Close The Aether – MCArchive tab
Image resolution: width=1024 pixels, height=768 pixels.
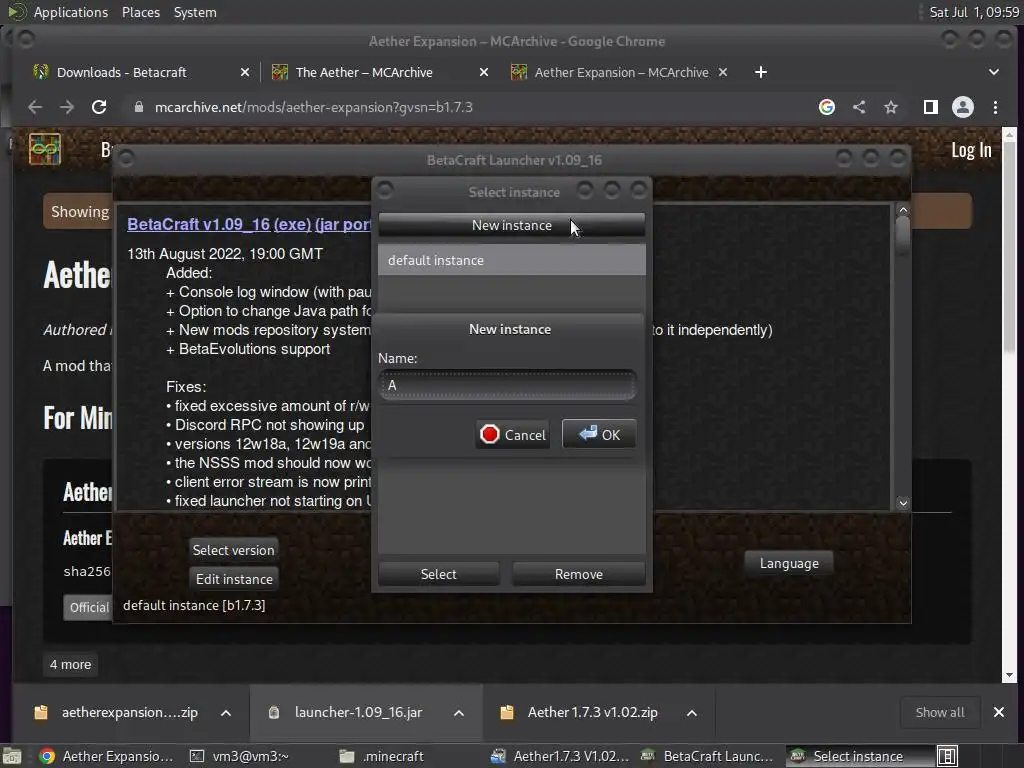(x=484, y=72)
